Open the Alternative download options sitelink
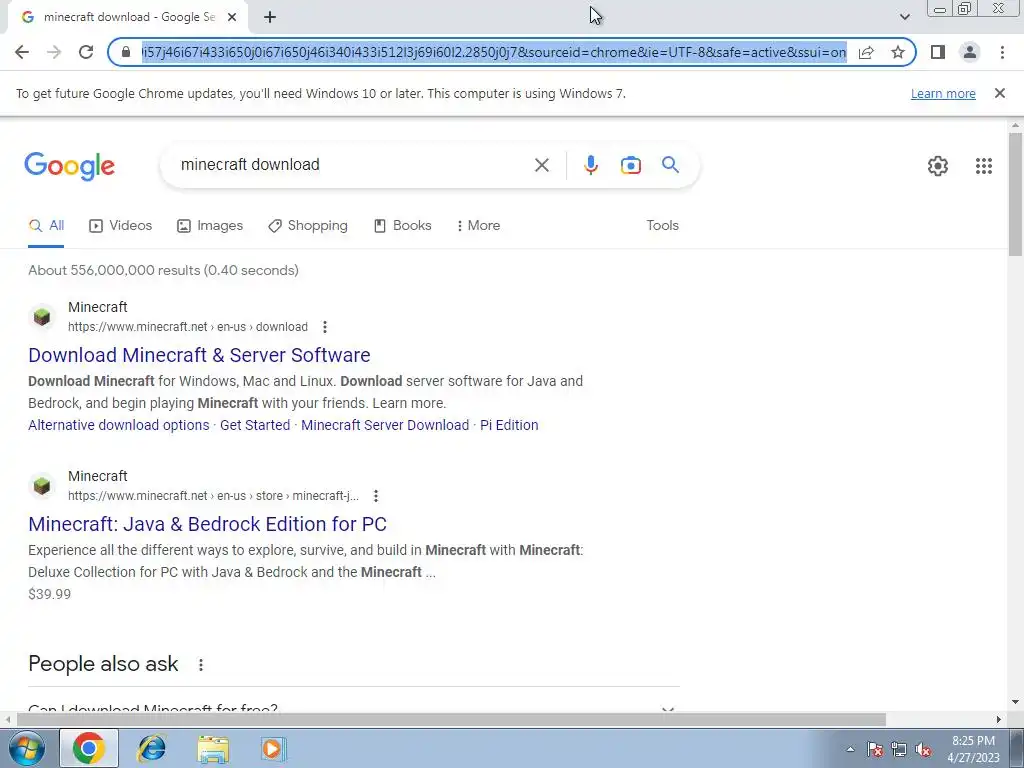The image size is (1024, 768). (119, 425)
